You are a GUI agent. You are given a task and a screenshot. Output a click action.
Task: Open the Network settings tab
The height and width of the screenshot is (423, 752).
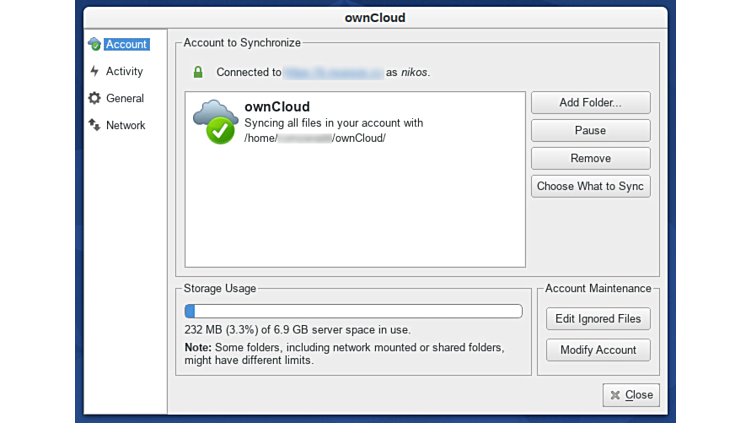tap(126, 125)
